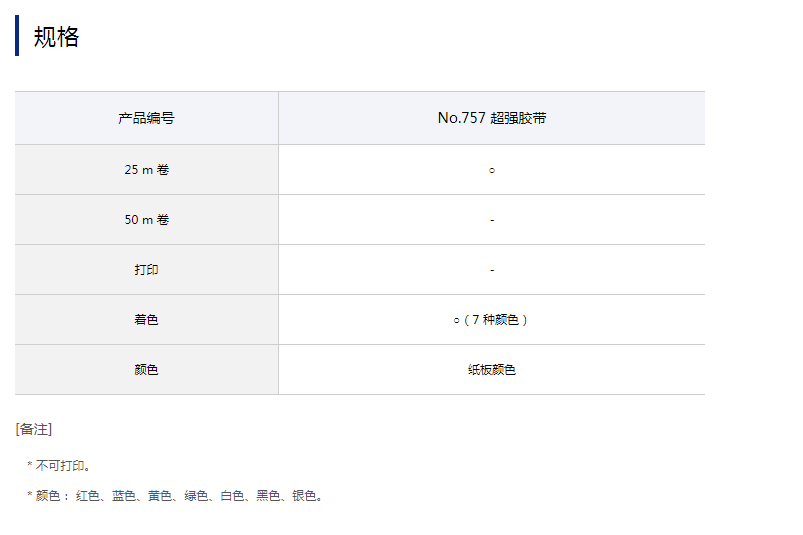Click the circle mark in the 25 m 卷 row
The width and height of the screenshot is (803, 535).
492,170
